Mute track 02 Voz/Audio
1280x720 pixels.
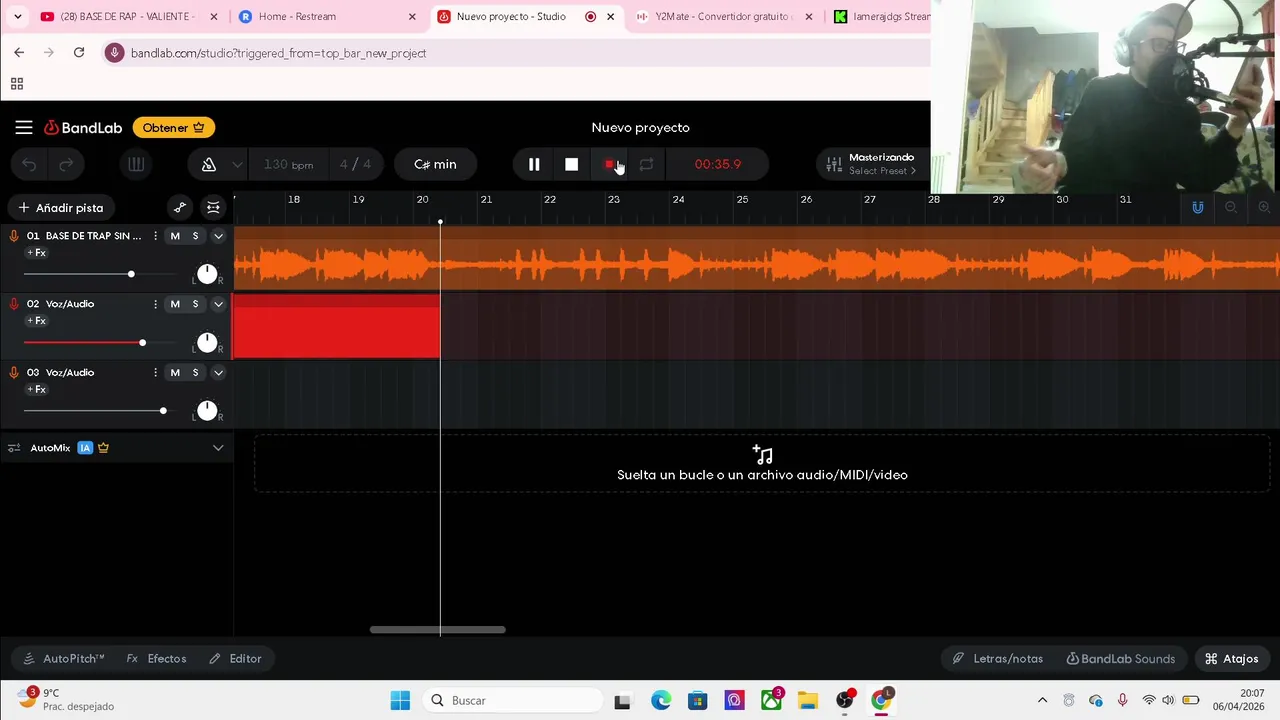point(175,304)
